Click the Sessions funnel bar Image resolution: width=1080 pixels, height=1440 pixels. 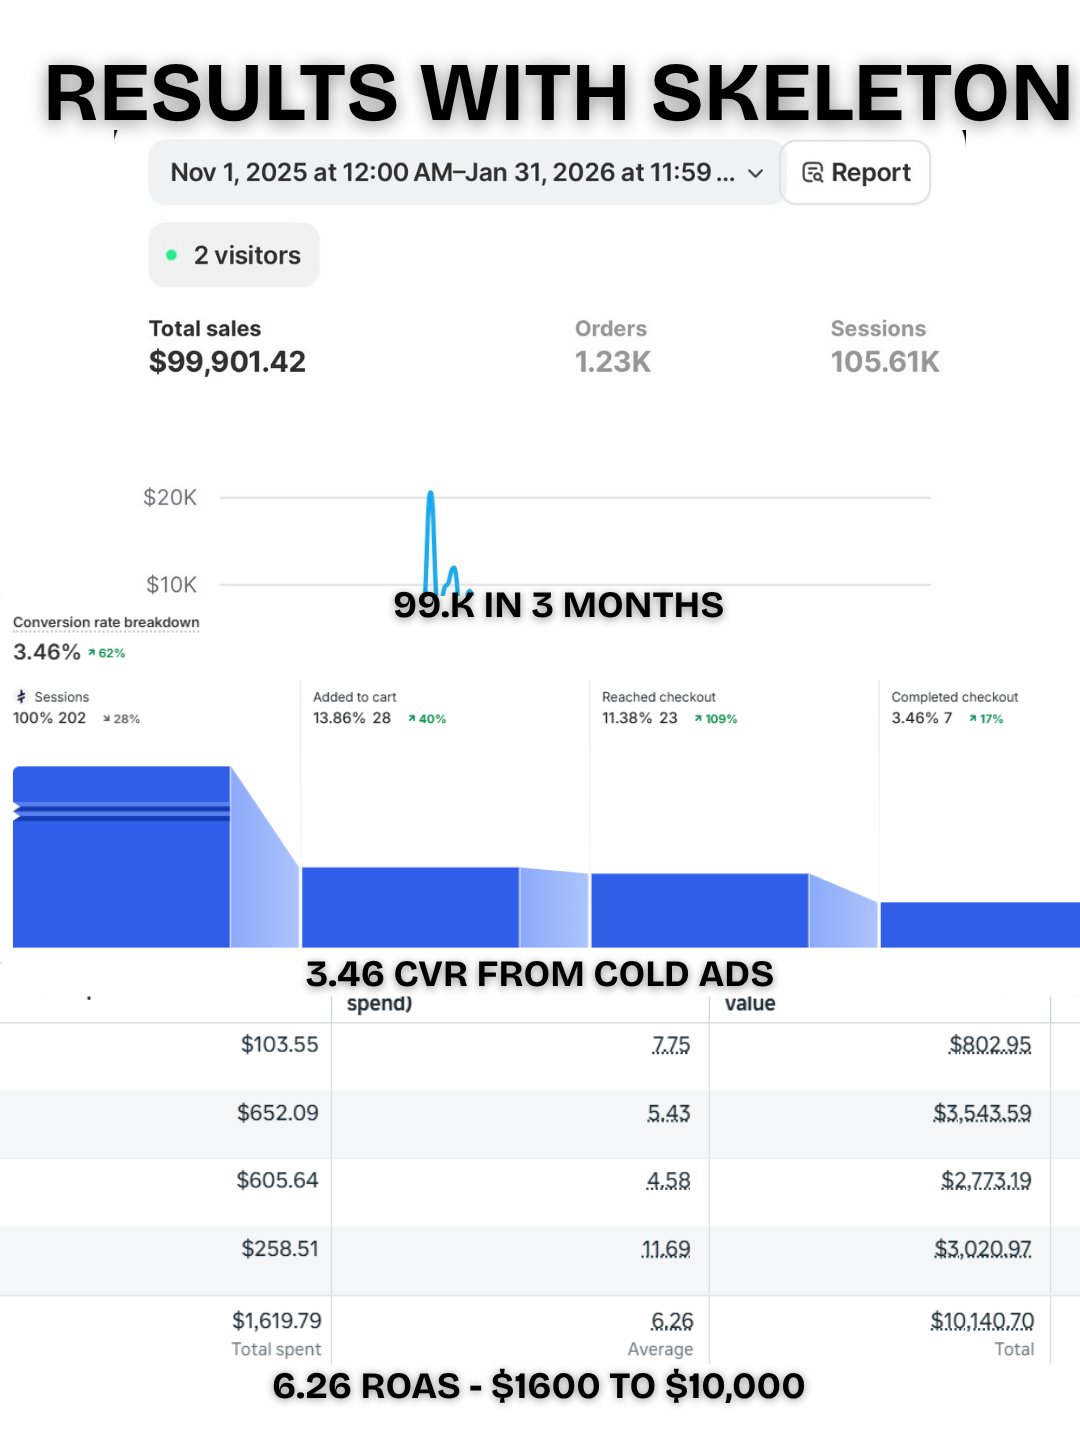(121, 857)
